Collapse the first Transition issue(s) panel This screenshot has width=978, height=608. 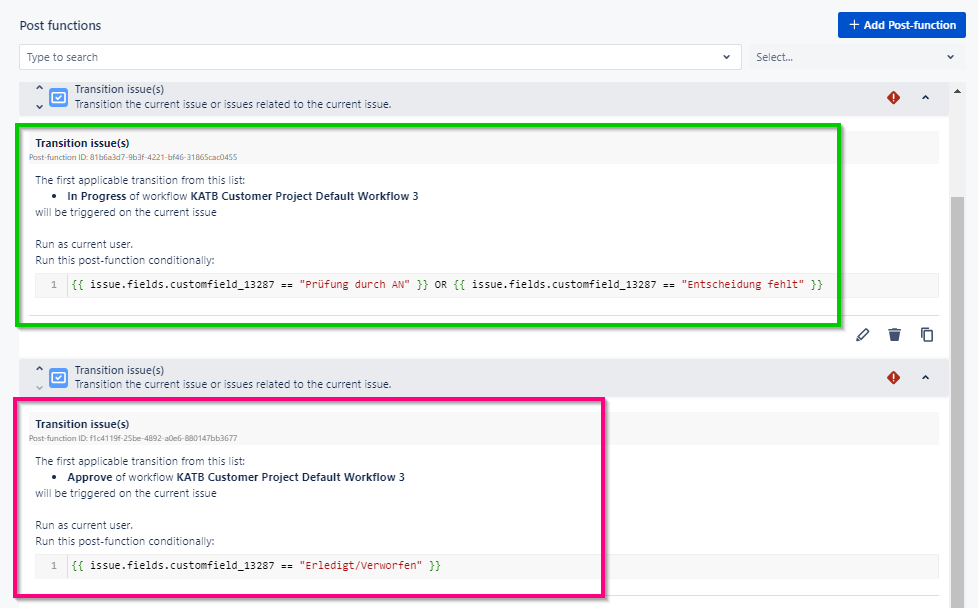(x=925, y=98)
